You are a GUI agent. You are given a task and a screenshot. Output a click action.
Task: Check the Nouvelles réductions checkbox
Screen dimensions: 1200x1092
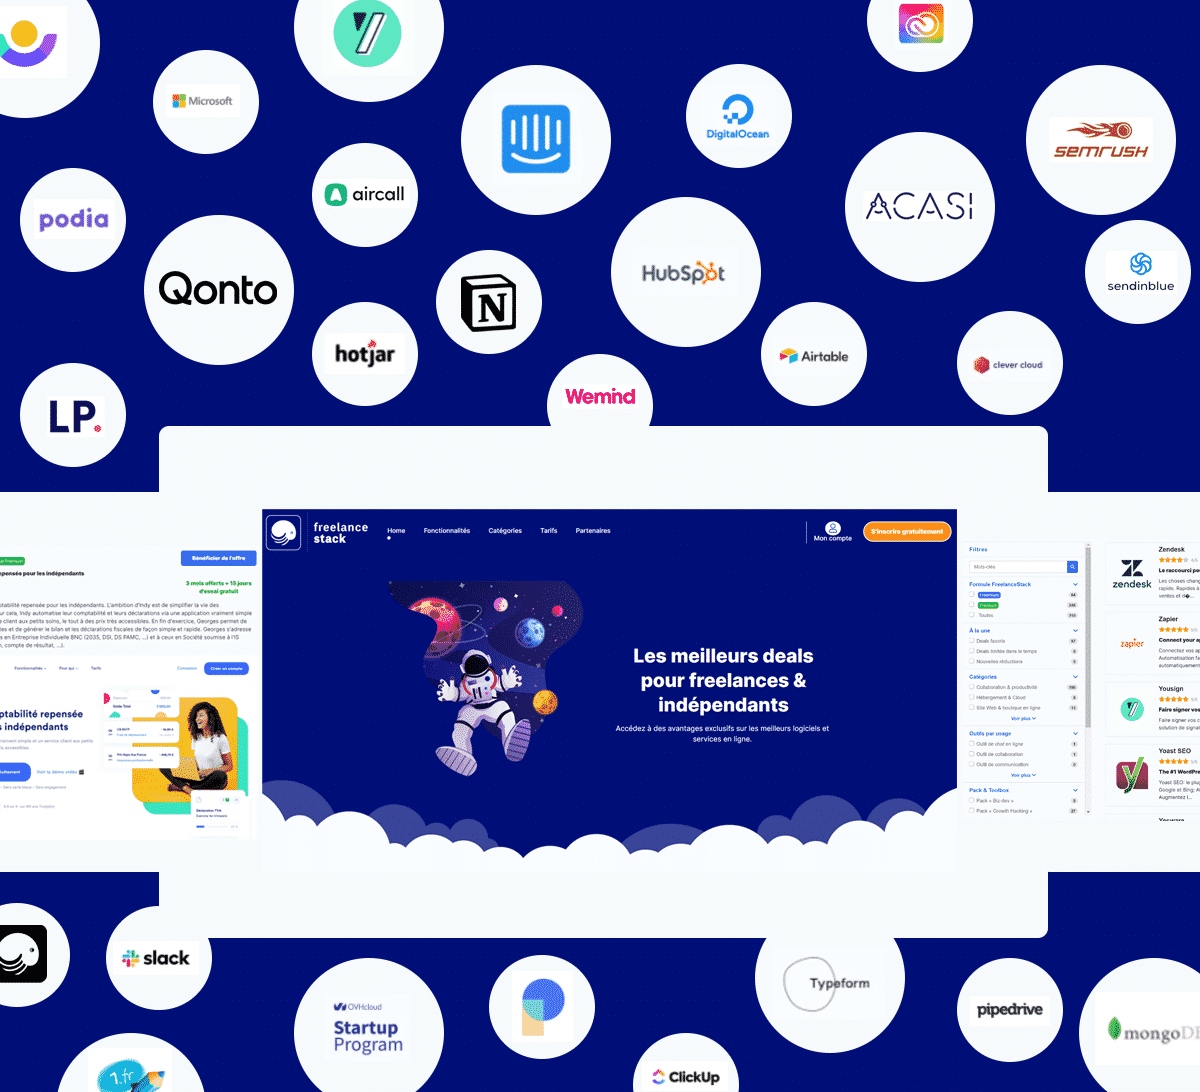pyautogui.click(x=971, y=661)
